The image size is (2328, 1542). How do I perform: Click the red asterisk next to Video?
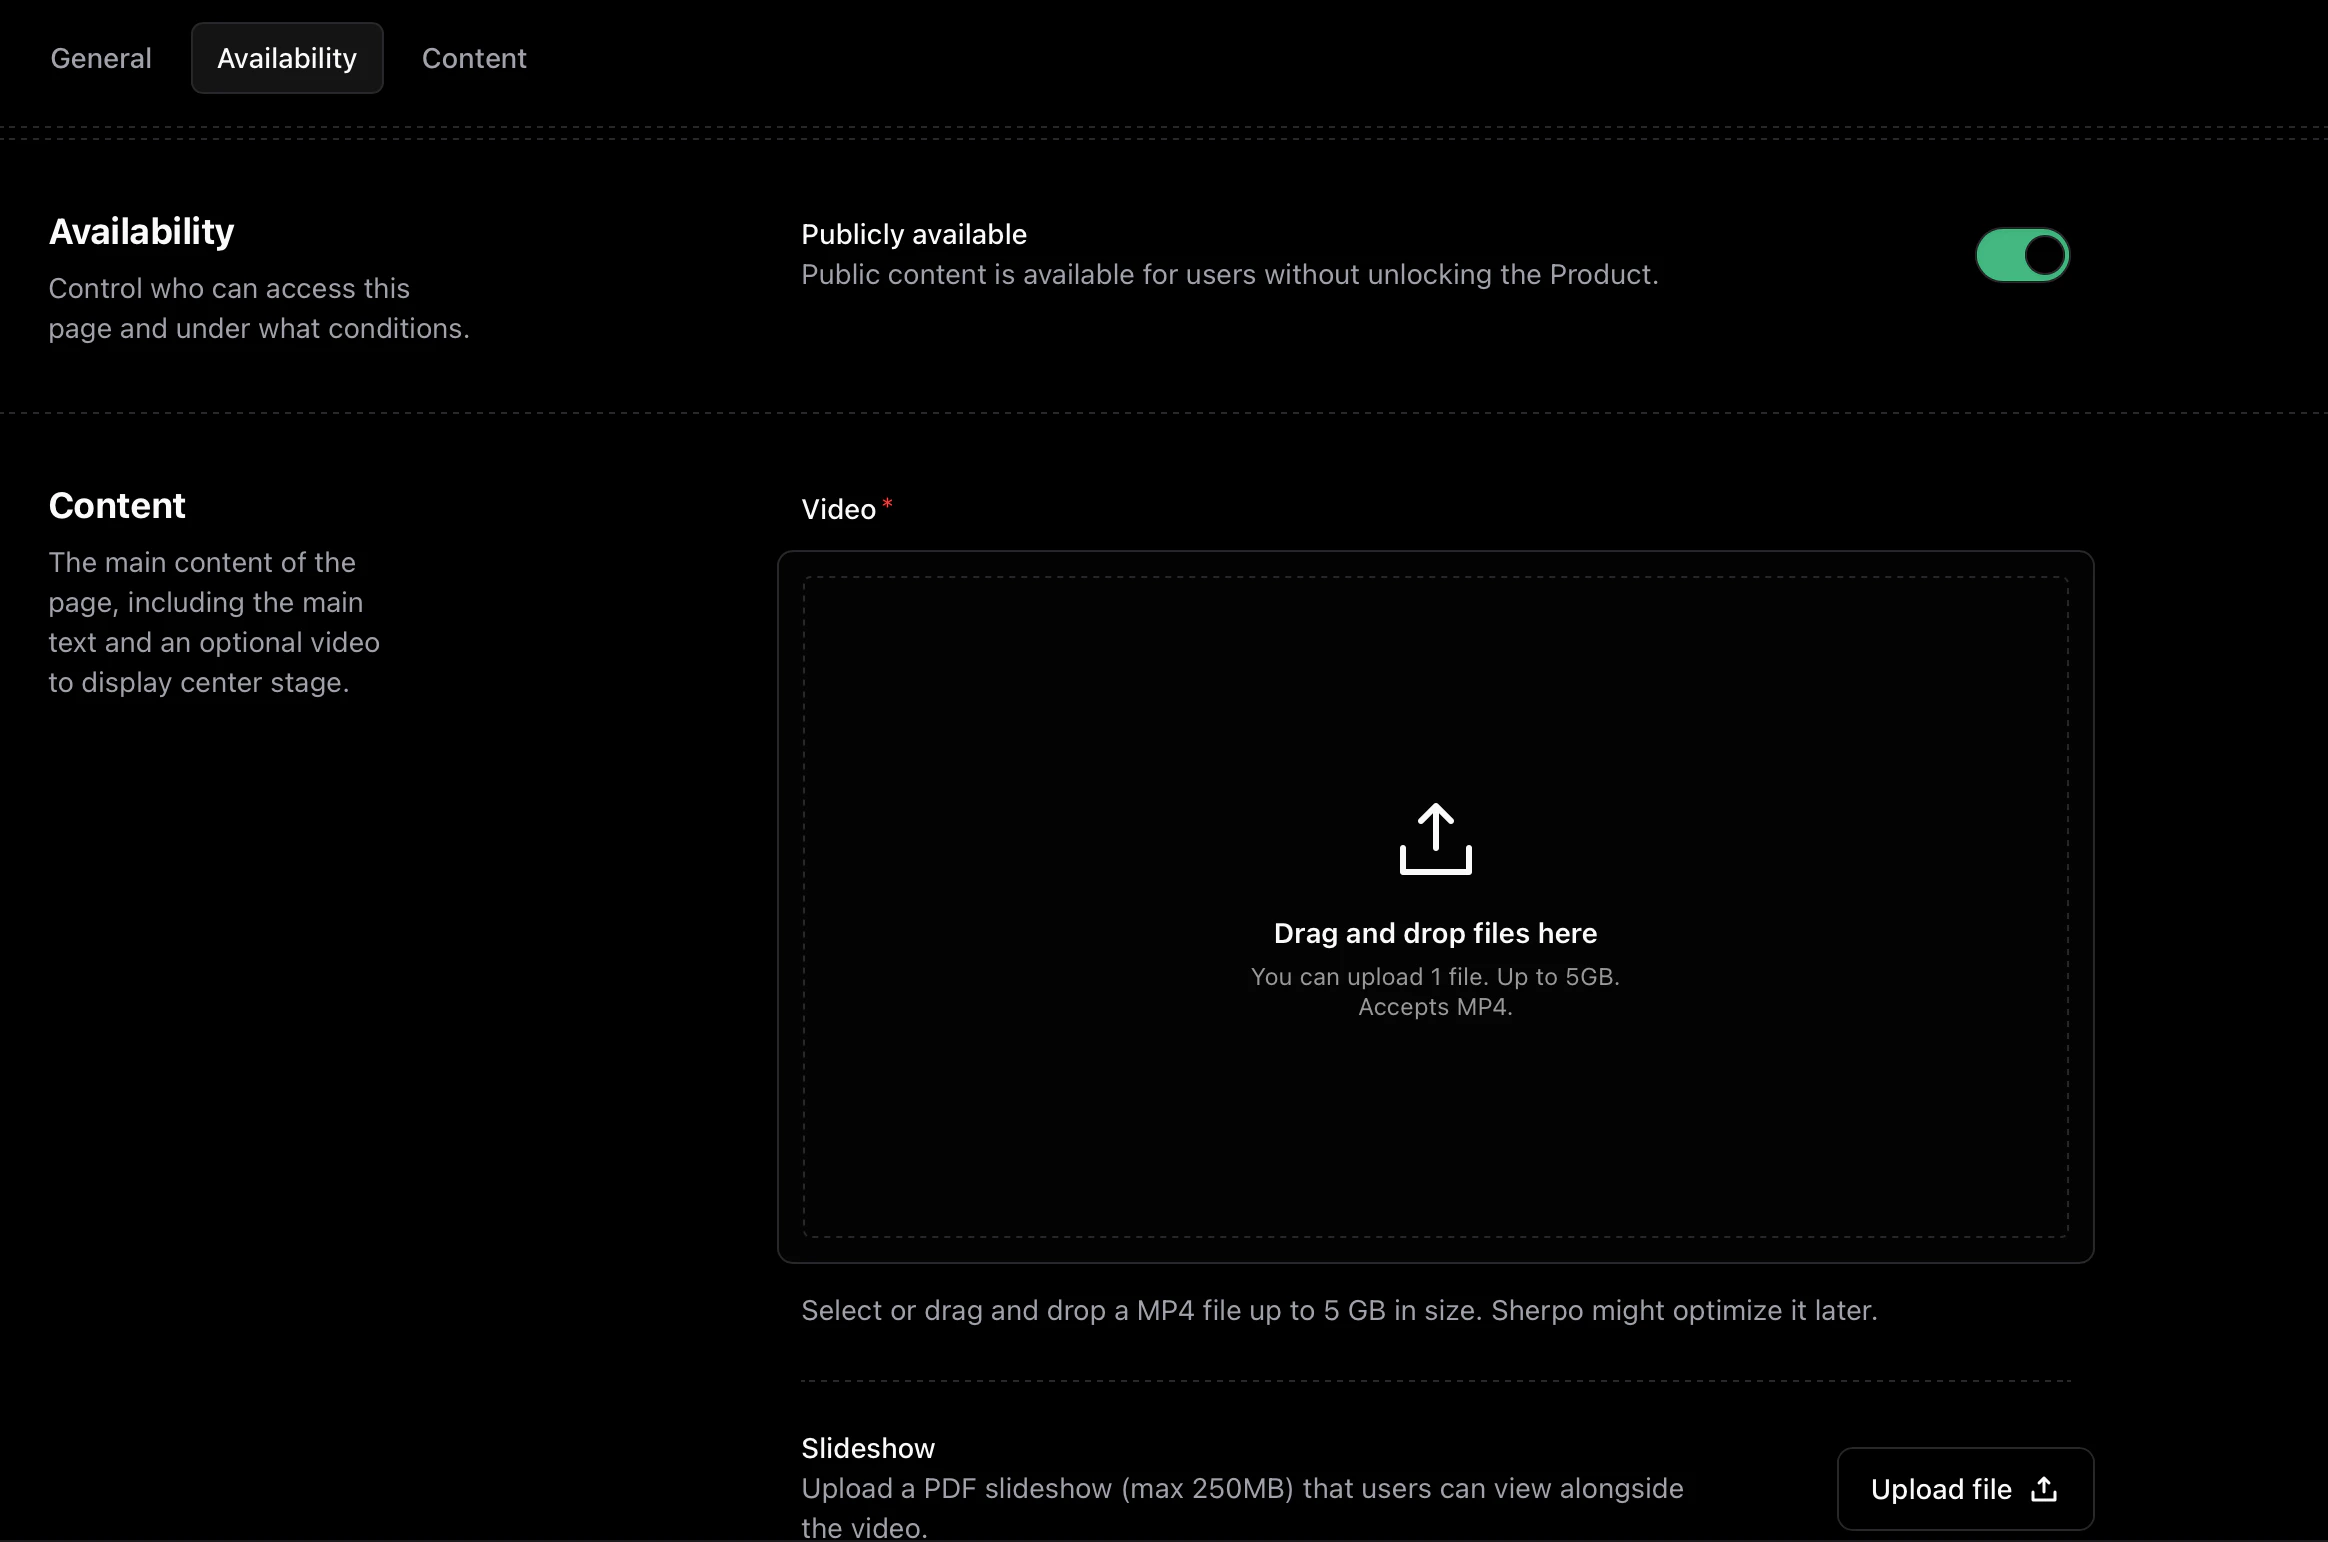point(888,503)
